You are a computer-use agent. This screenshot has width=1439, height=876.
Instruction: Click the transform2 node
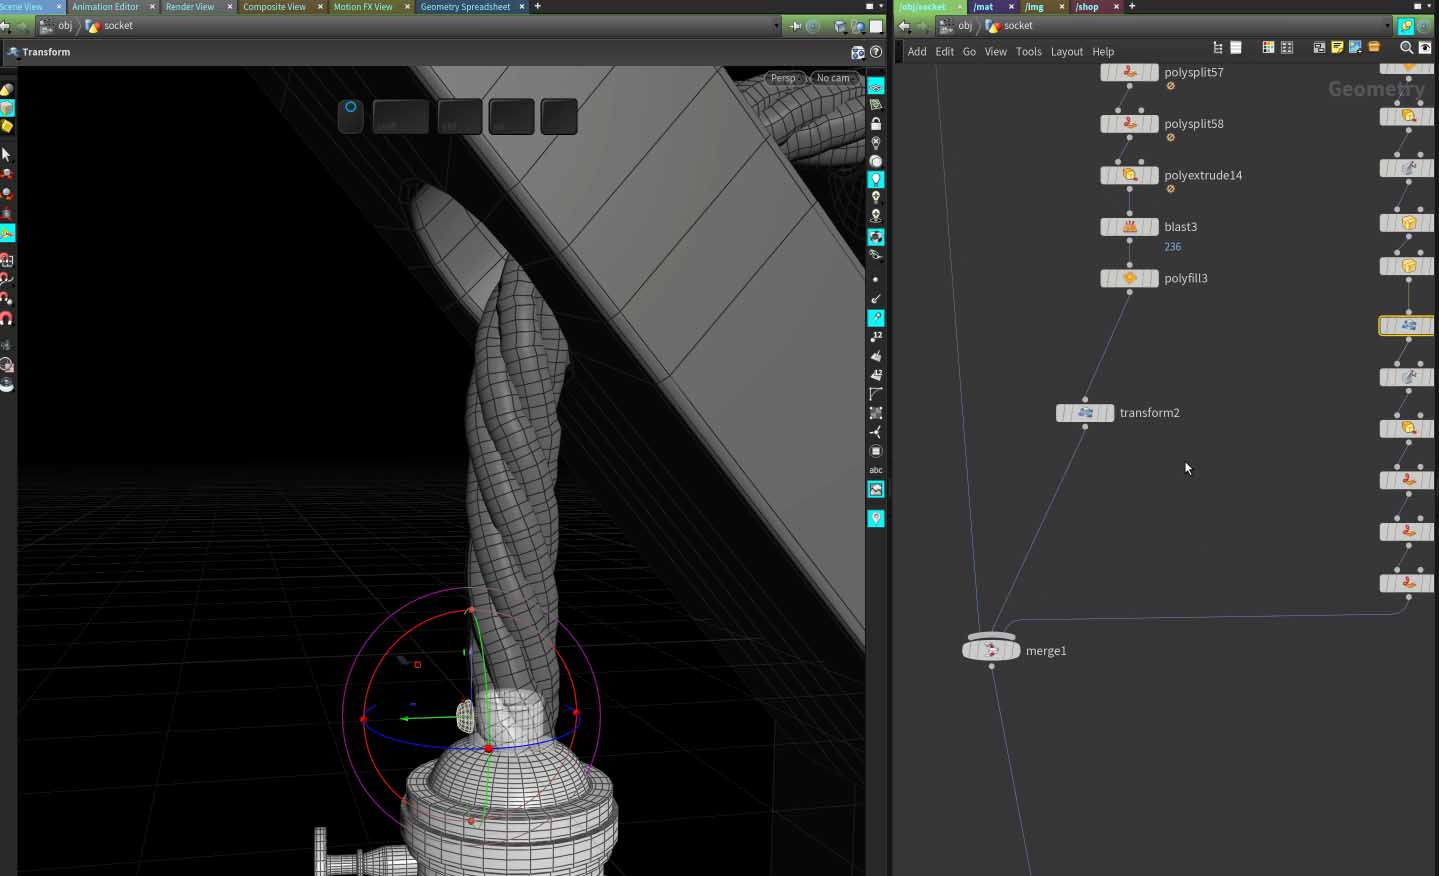[x=1085, y=413]
